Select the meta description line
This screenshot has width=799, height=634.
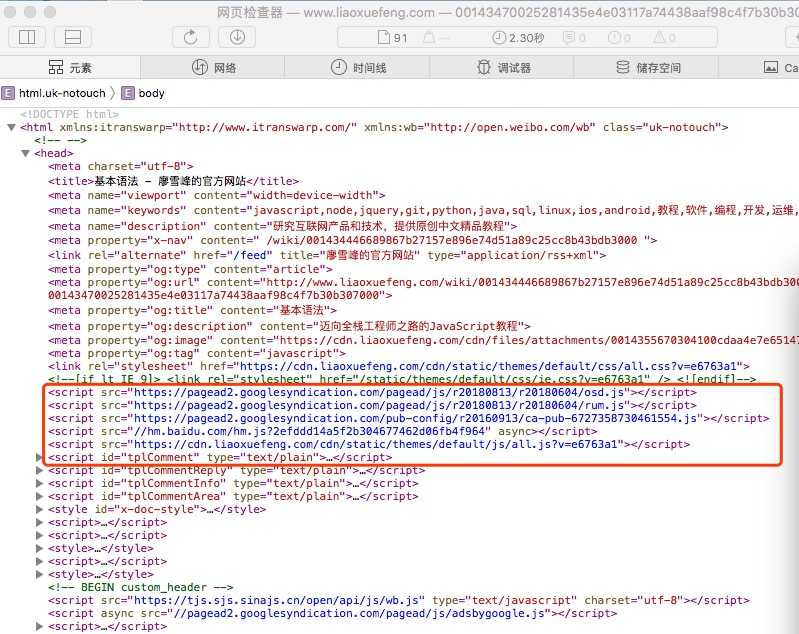(282, 226)
